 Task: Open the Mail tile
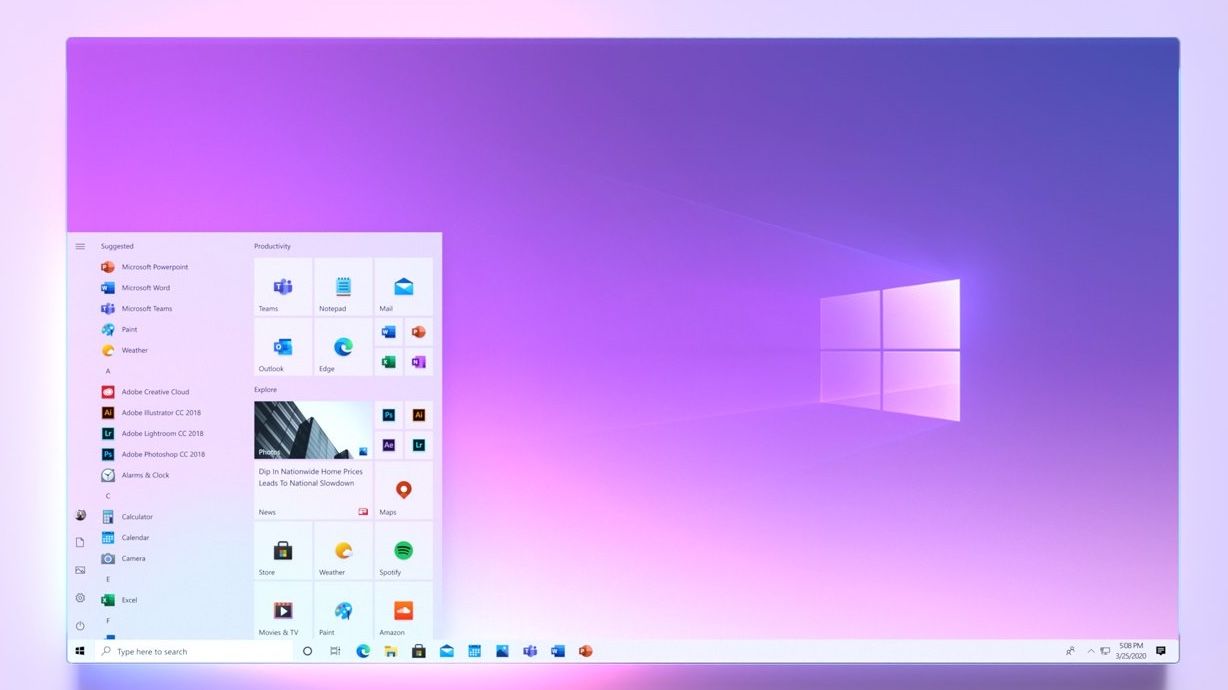click(402, 287)
